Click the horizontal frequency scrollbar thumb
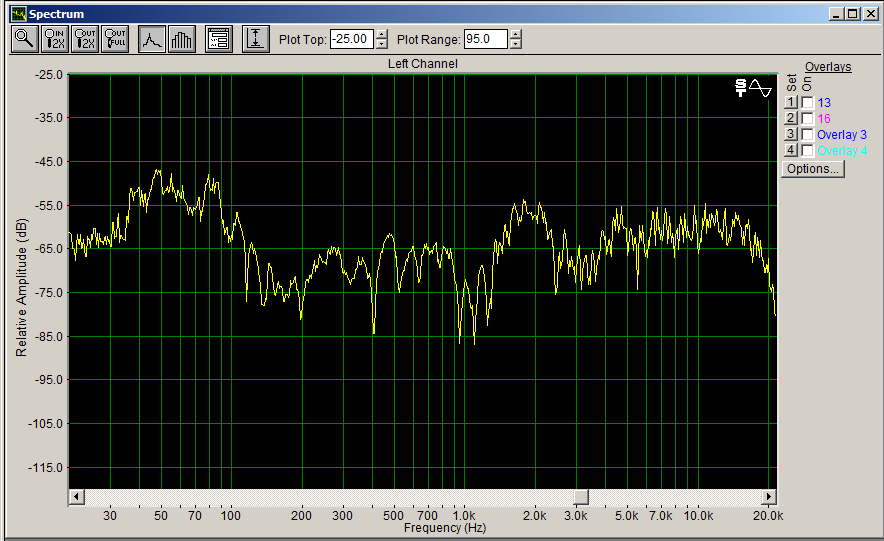The height and width of the screenshot is (541, 884). pyautogui.click(x=581, y=497)
